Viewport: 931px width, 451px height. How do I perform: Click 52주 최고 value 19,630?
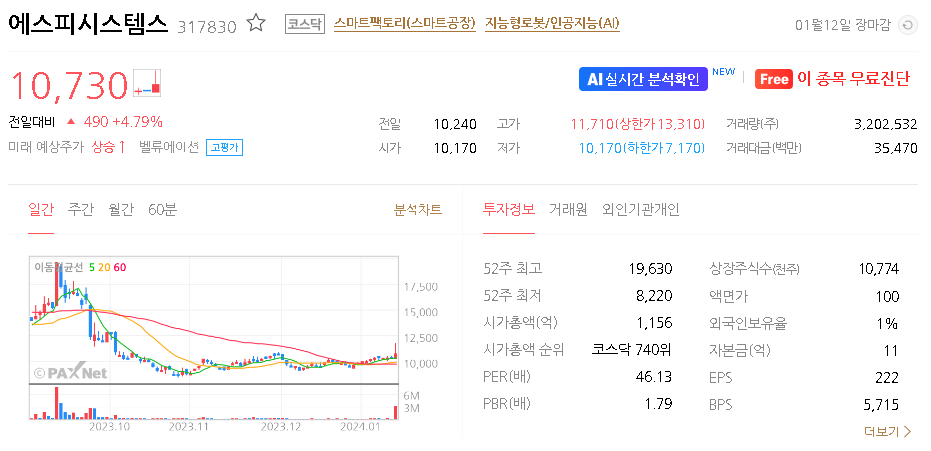click(651, 269)
